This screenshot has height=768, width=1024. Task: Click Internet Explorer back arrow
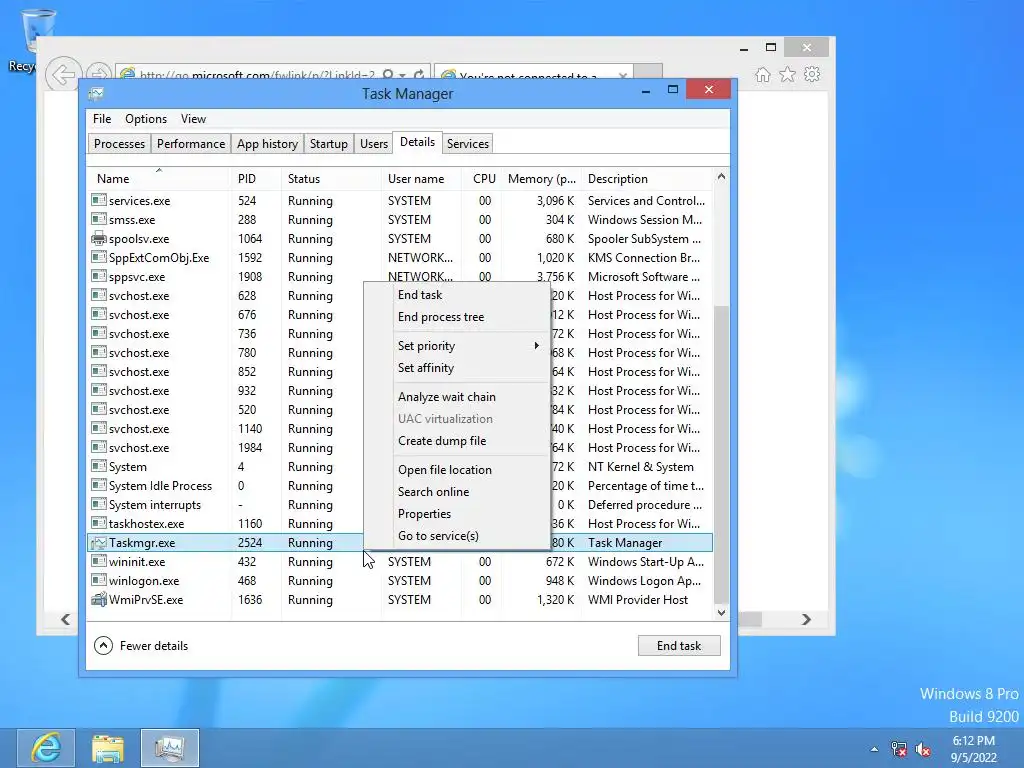[63, 74]
